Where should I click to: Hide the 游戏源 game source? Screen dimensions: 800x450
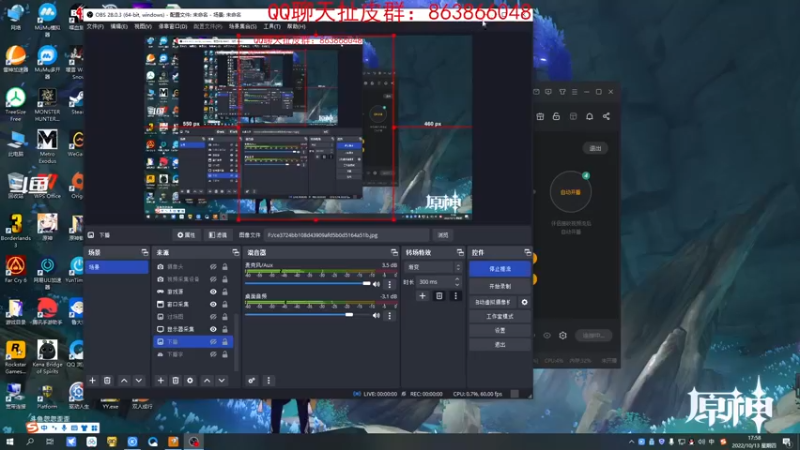(x=213, y=292)
